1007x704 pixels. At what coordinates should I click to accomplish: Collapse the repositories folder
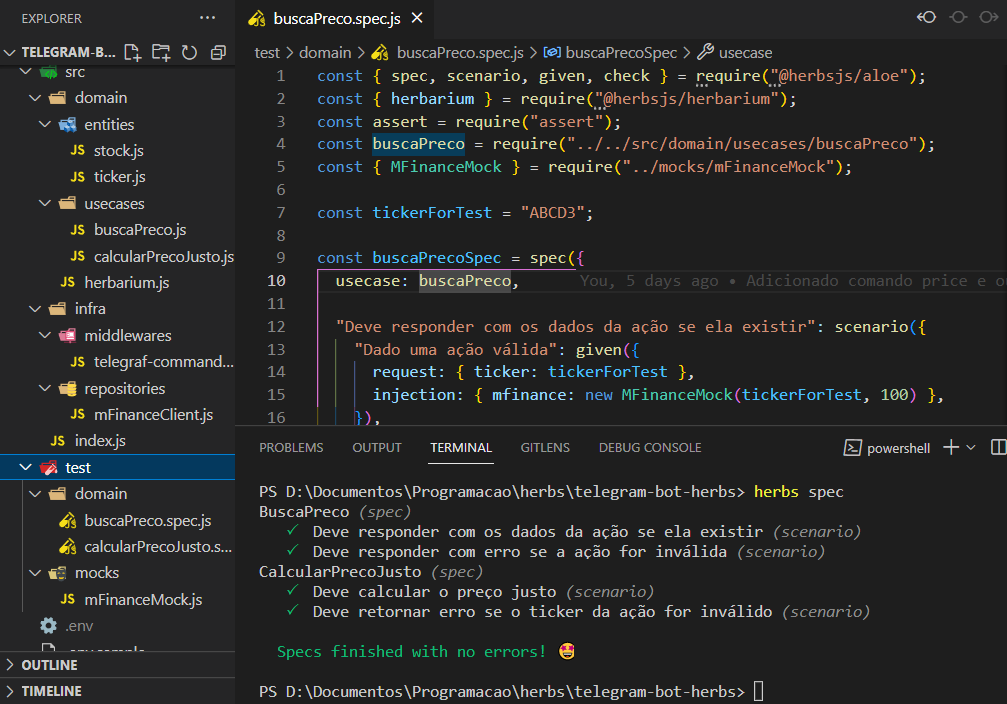(45, 388)
